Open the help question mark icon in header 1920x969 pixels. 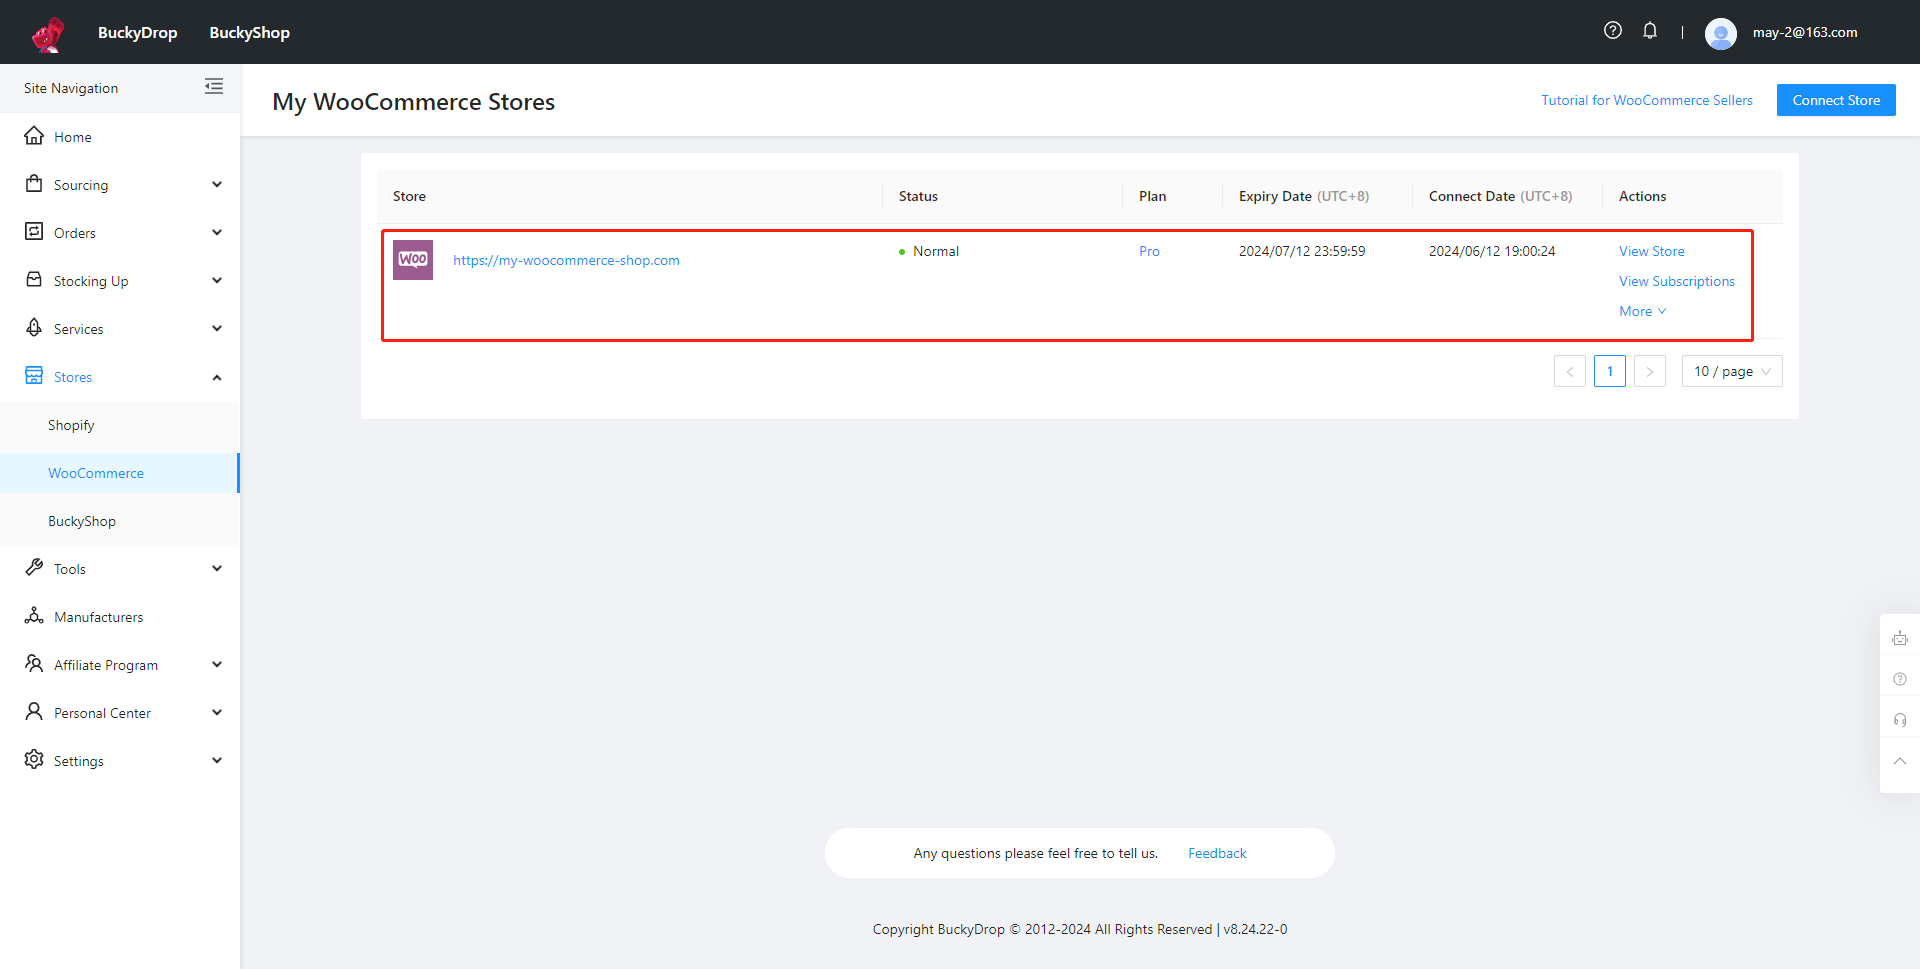click(1613, 30)
